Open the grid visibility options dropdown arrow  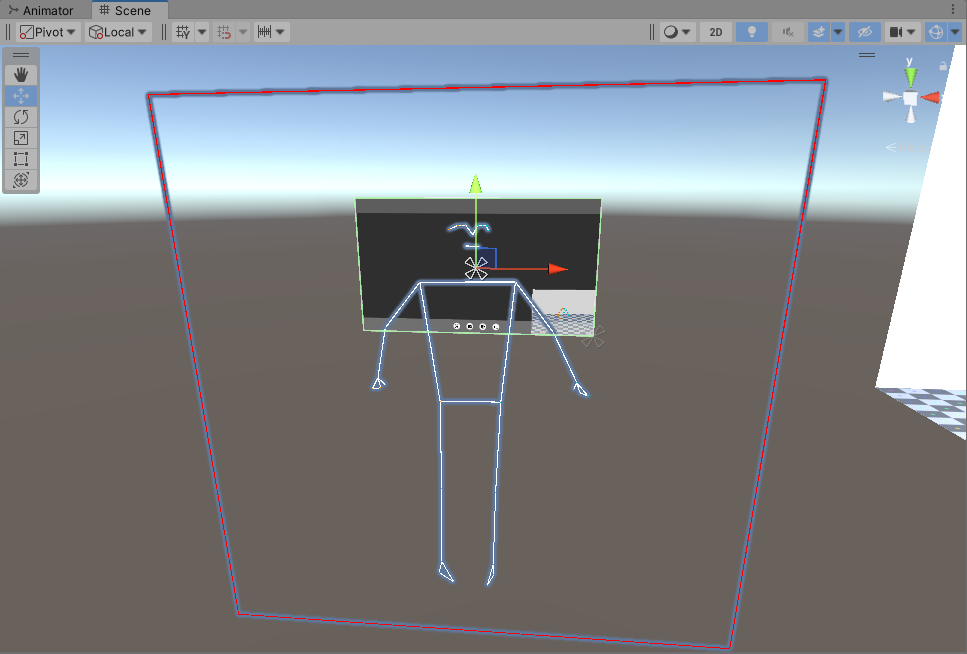(x=202, y=32)
